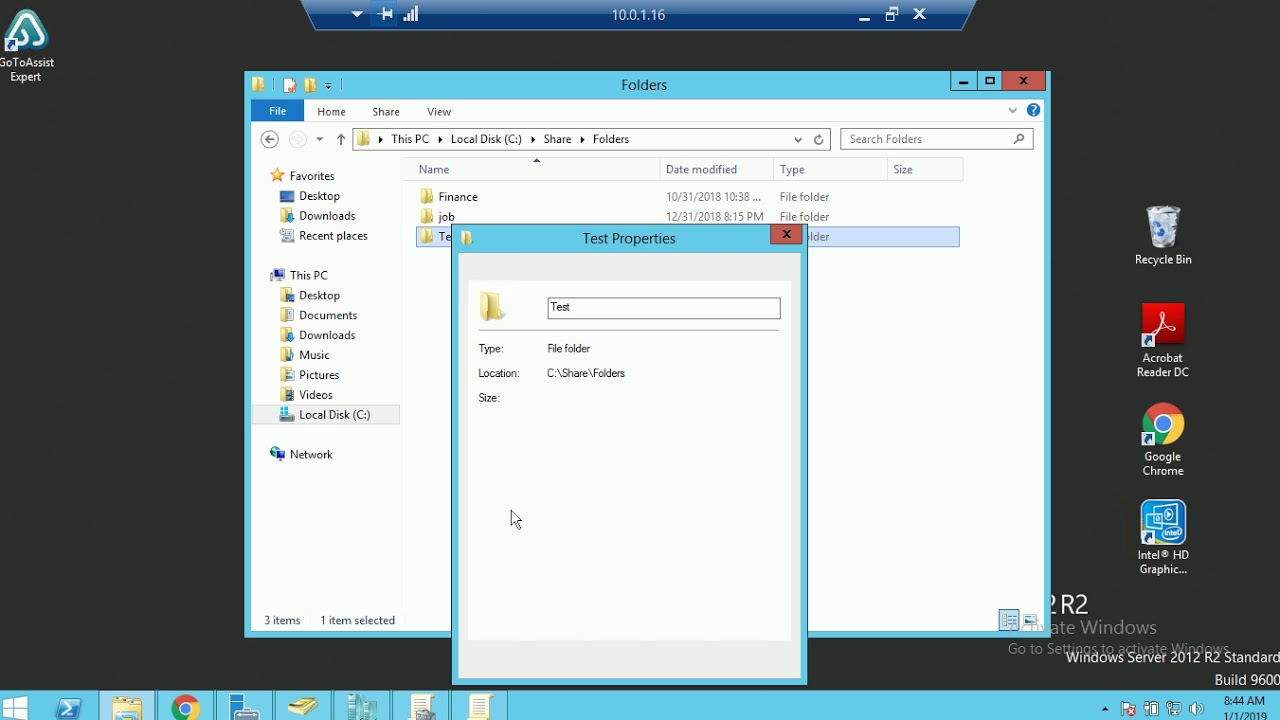Show hidden tray icons arrow
This screenshot has width=1280, height=720.
(x=1105, y=710)
